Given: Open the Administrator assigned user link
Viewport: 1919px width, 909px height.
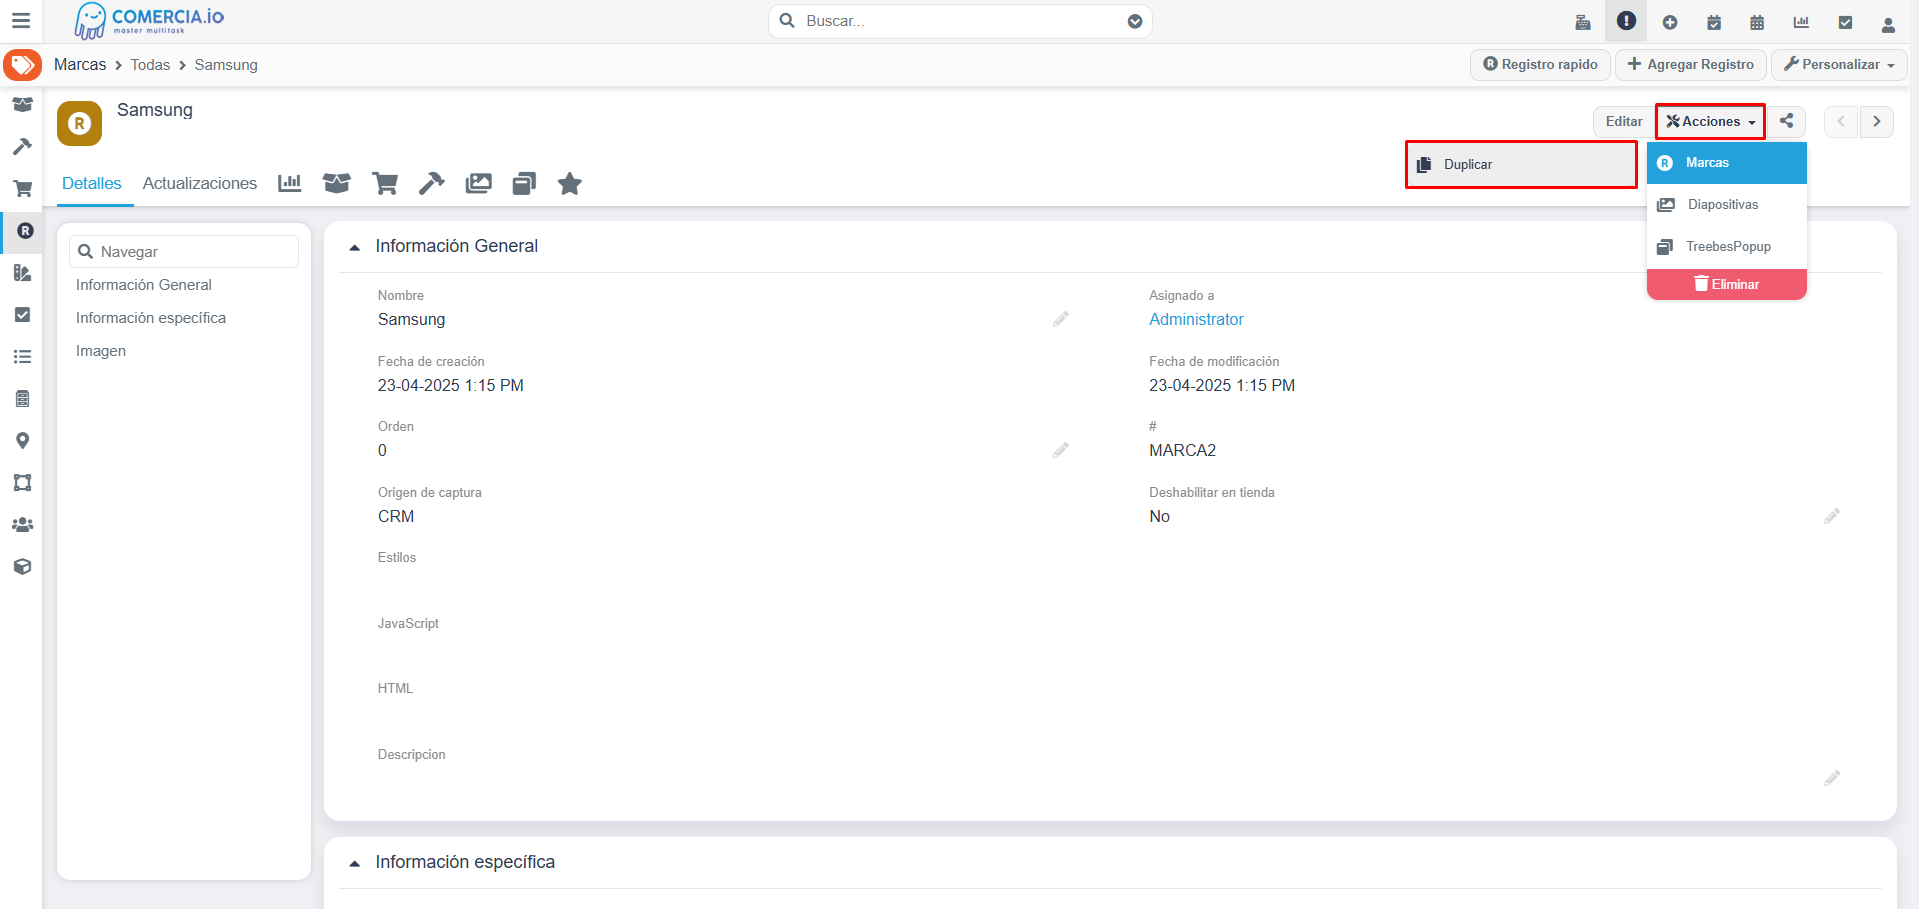Looking at the screenshot, I should 1196,319.
